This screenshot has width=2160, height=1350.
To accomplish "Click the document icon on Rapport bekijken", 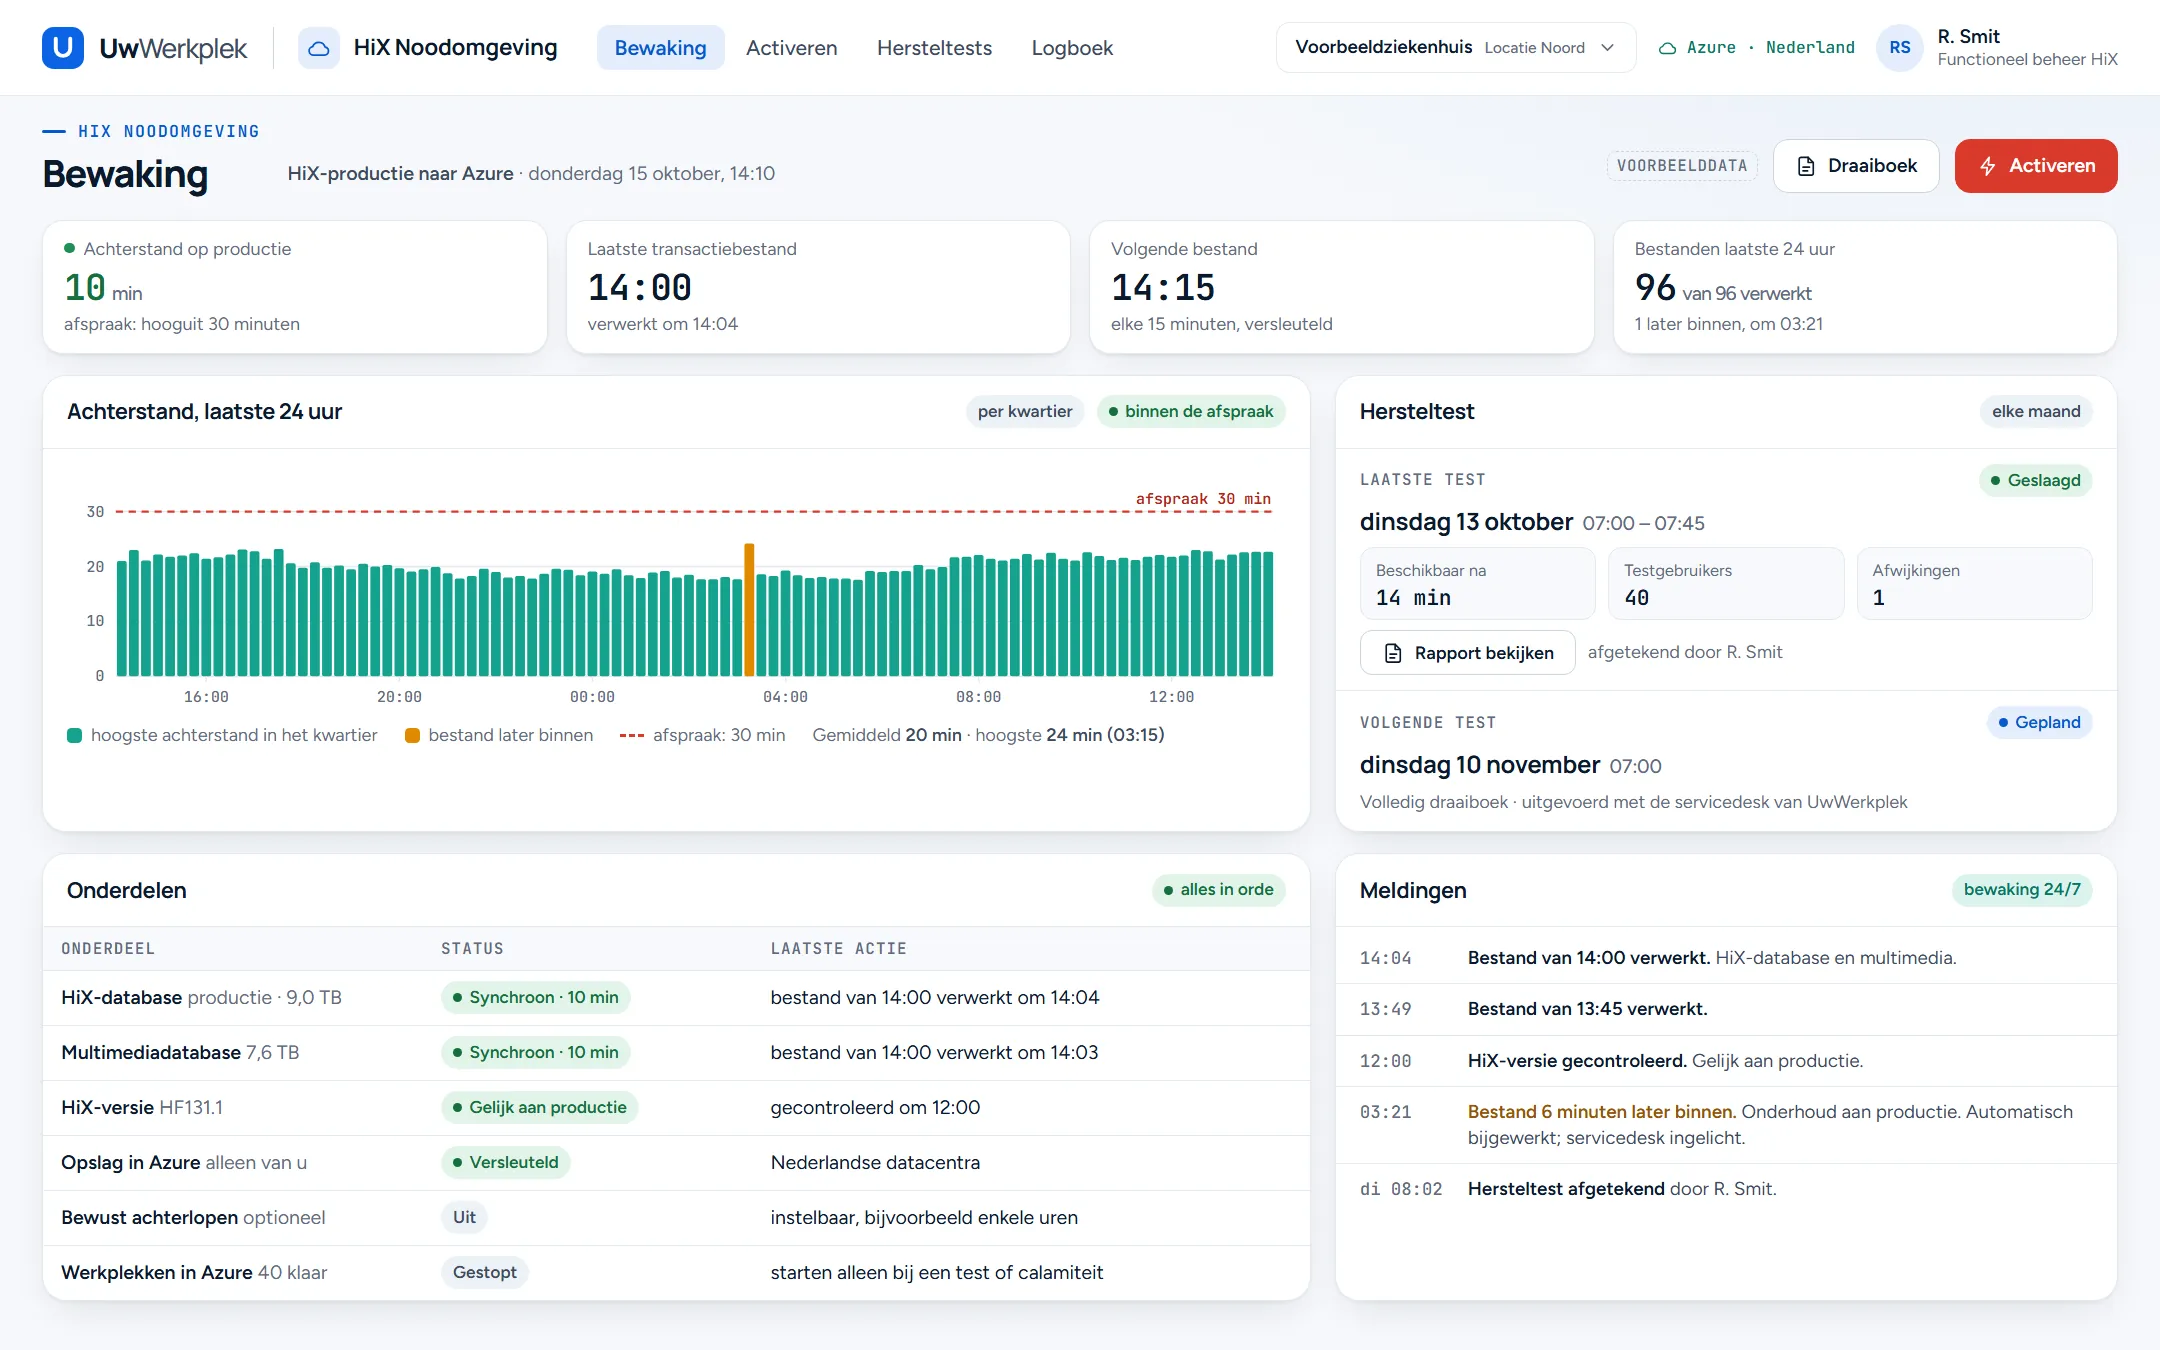I will coord(1393,653).
